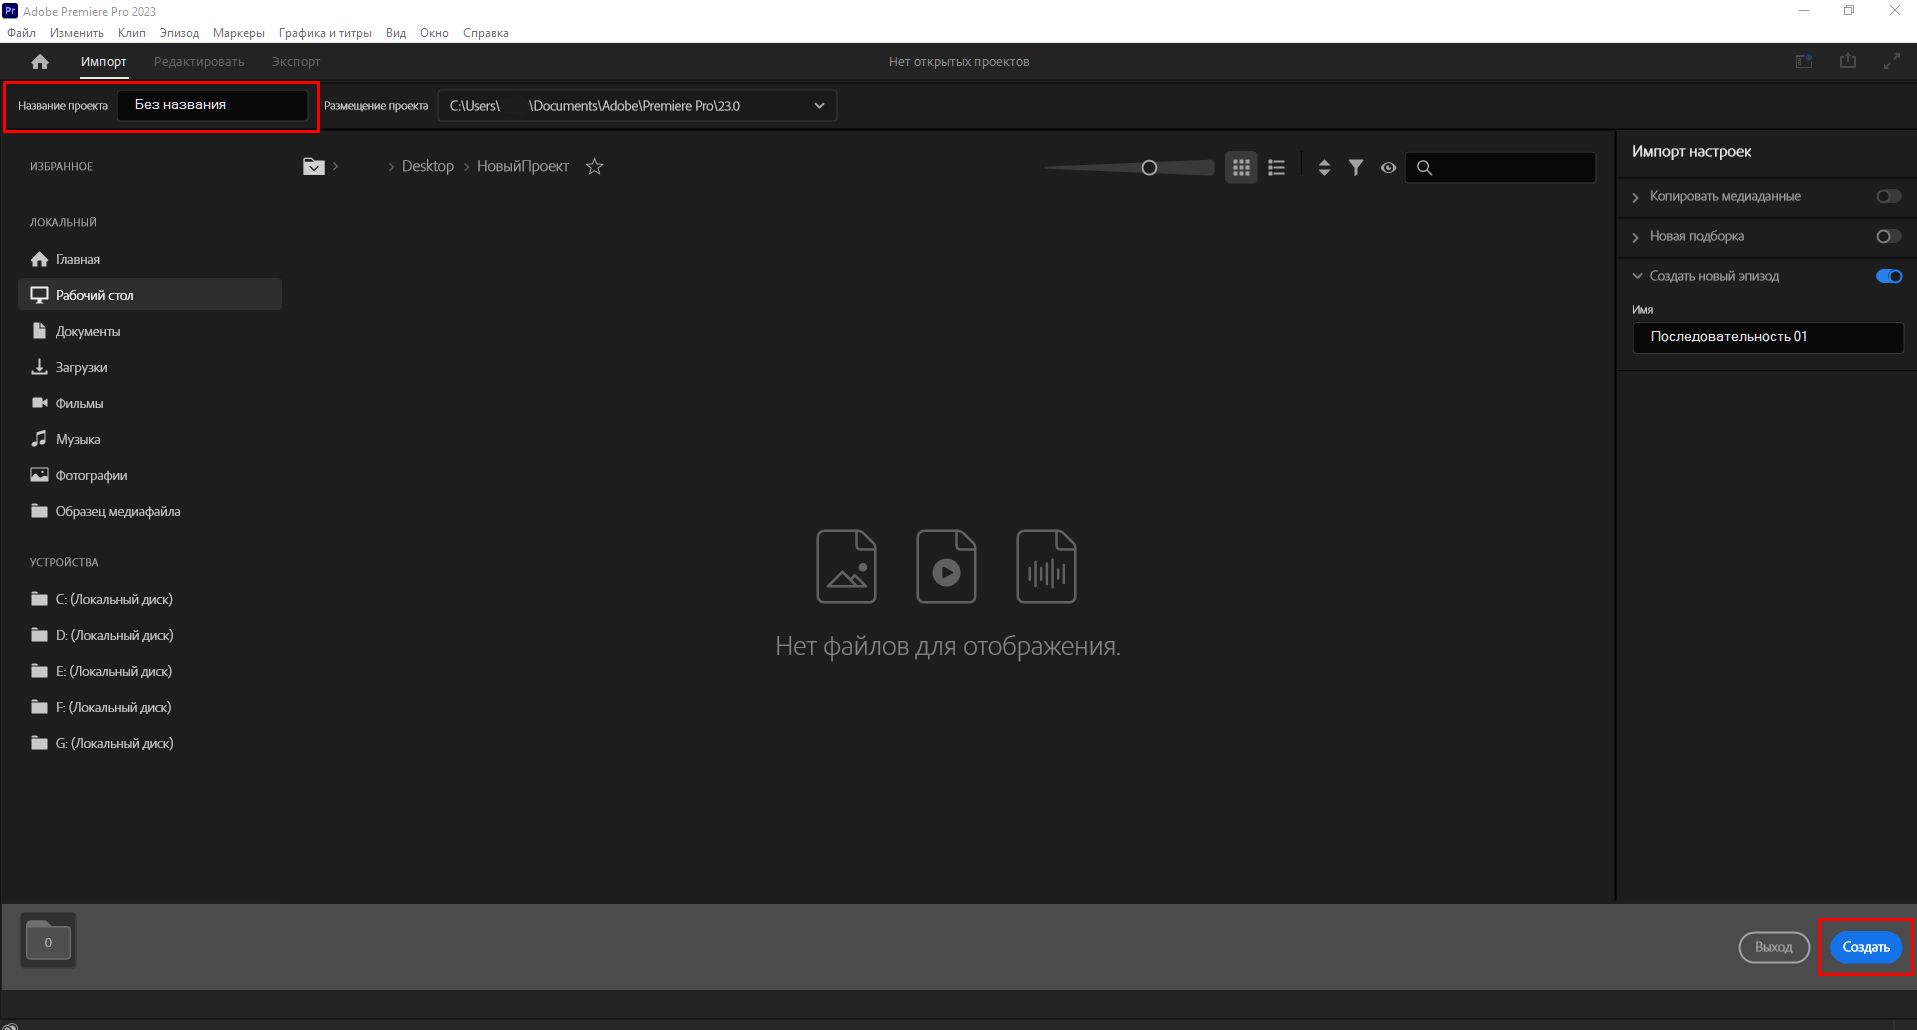Click the Создать button
Image resolution: width=1917 pixels, height=1030 pixels.
click(1866, 947)
